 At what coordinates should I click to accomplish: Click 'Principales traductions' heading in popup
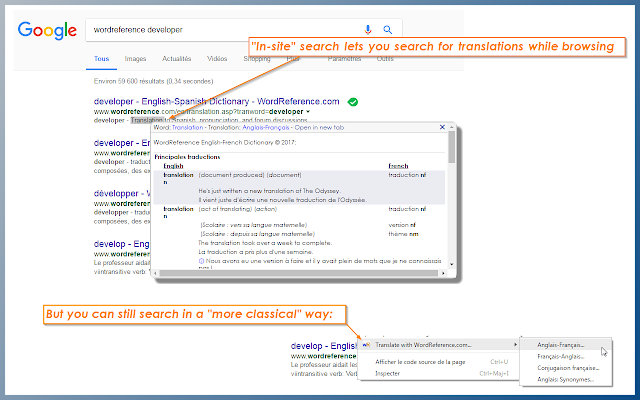pos(187,157)
